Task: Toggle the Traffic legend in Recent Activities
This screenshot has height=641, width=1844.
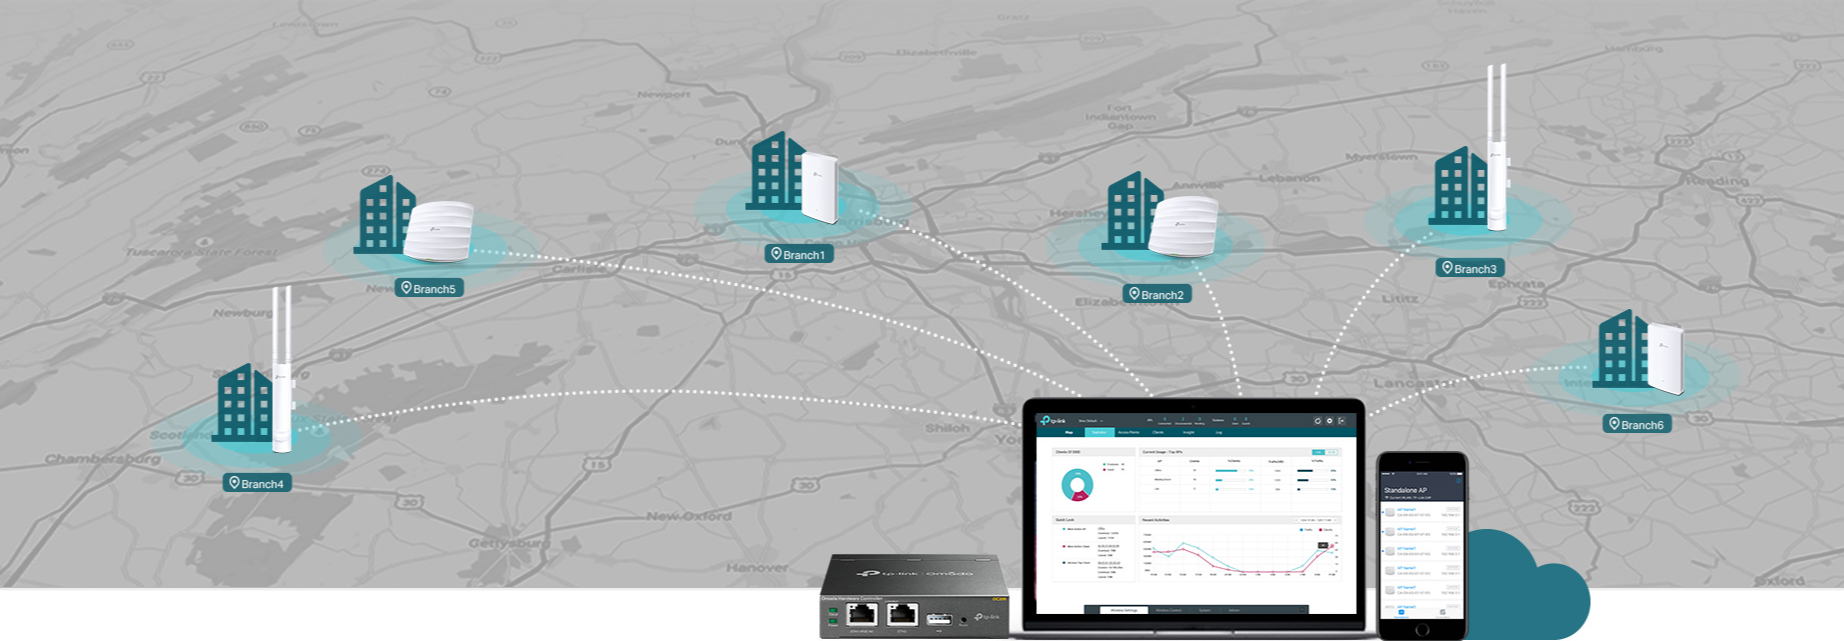Action: pos(1307,530)
